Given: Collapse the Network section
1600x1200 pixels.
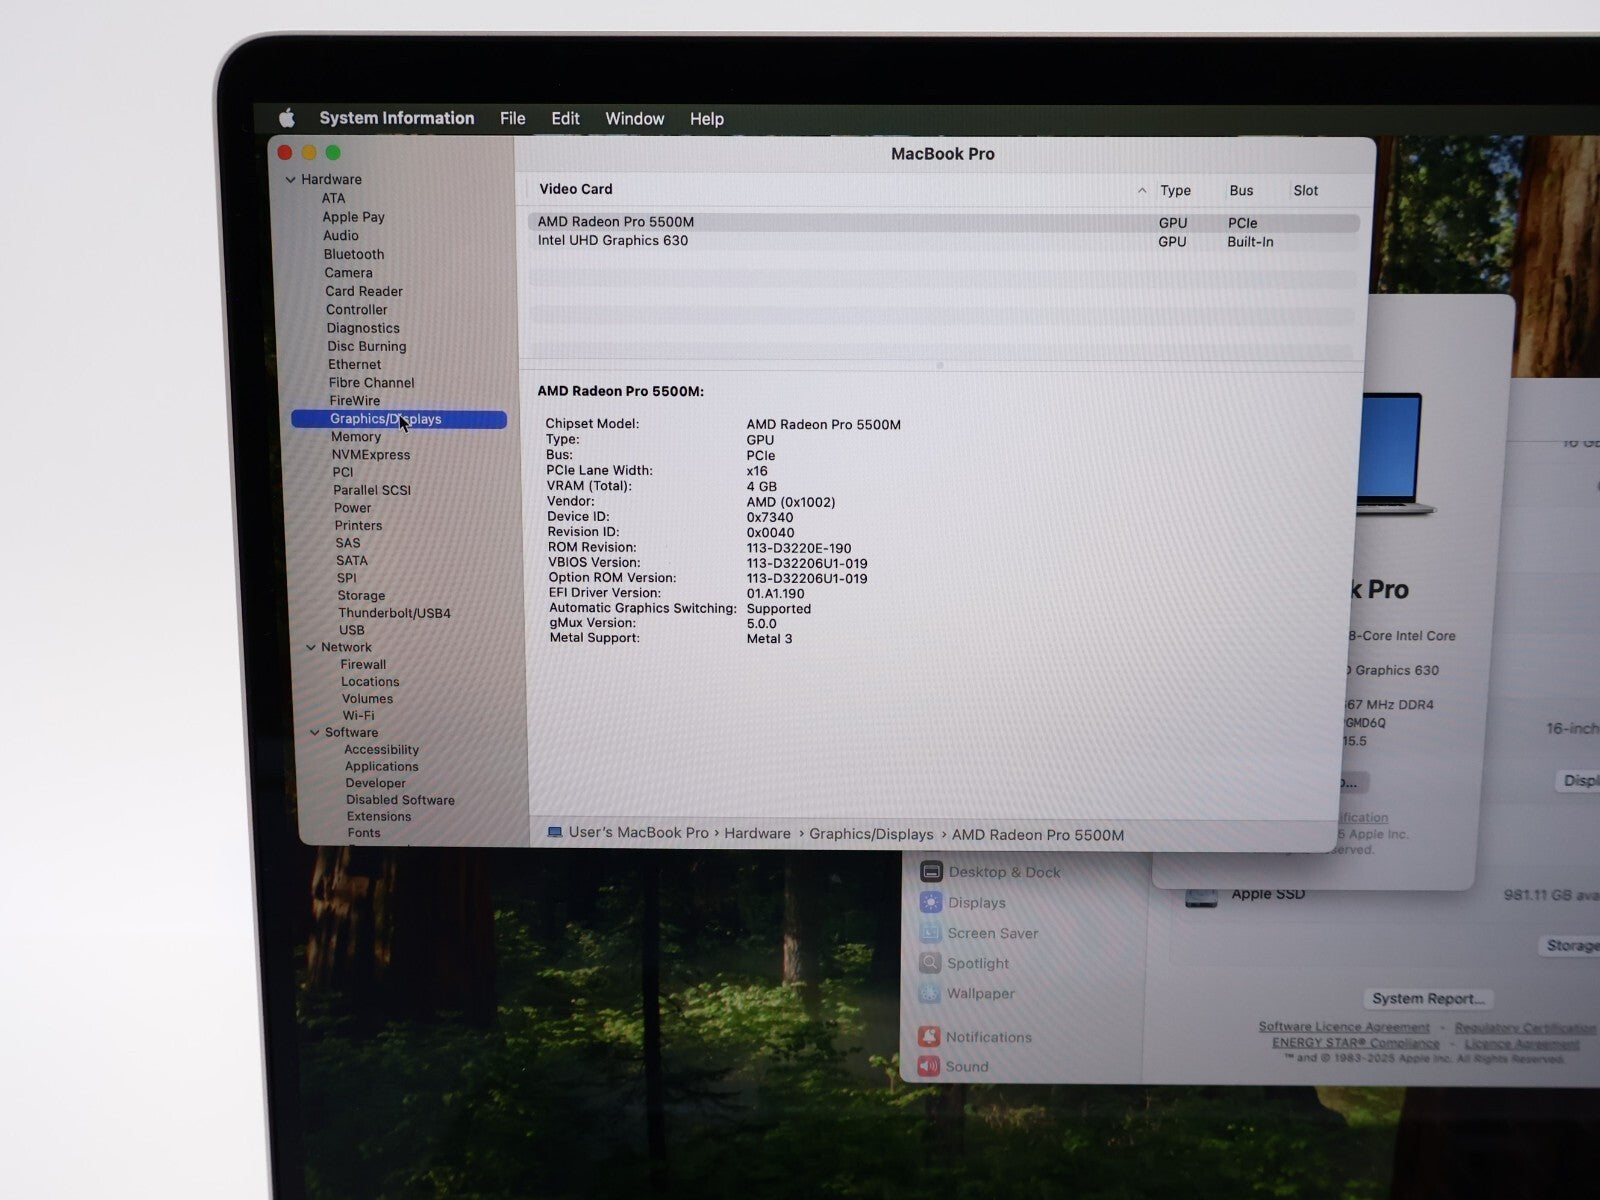Looking at the screenshot, I should click(311, 648).
